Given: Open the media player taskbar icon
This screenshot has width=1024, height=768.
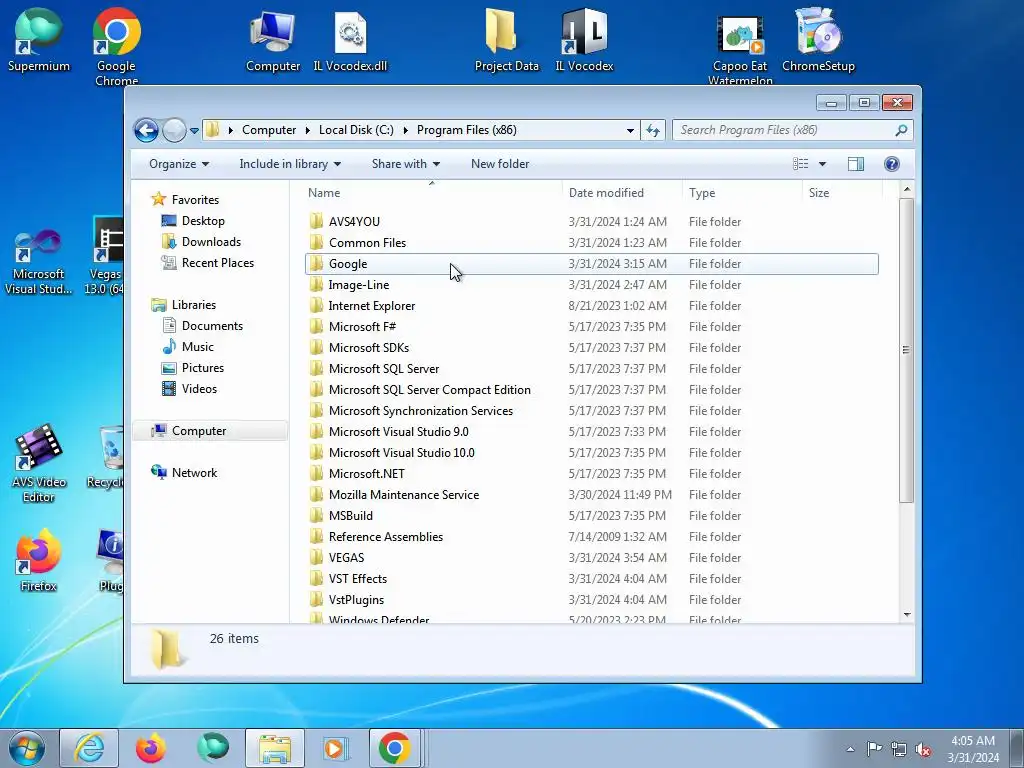Looking at the screenshot, I should tap(336, 748).
